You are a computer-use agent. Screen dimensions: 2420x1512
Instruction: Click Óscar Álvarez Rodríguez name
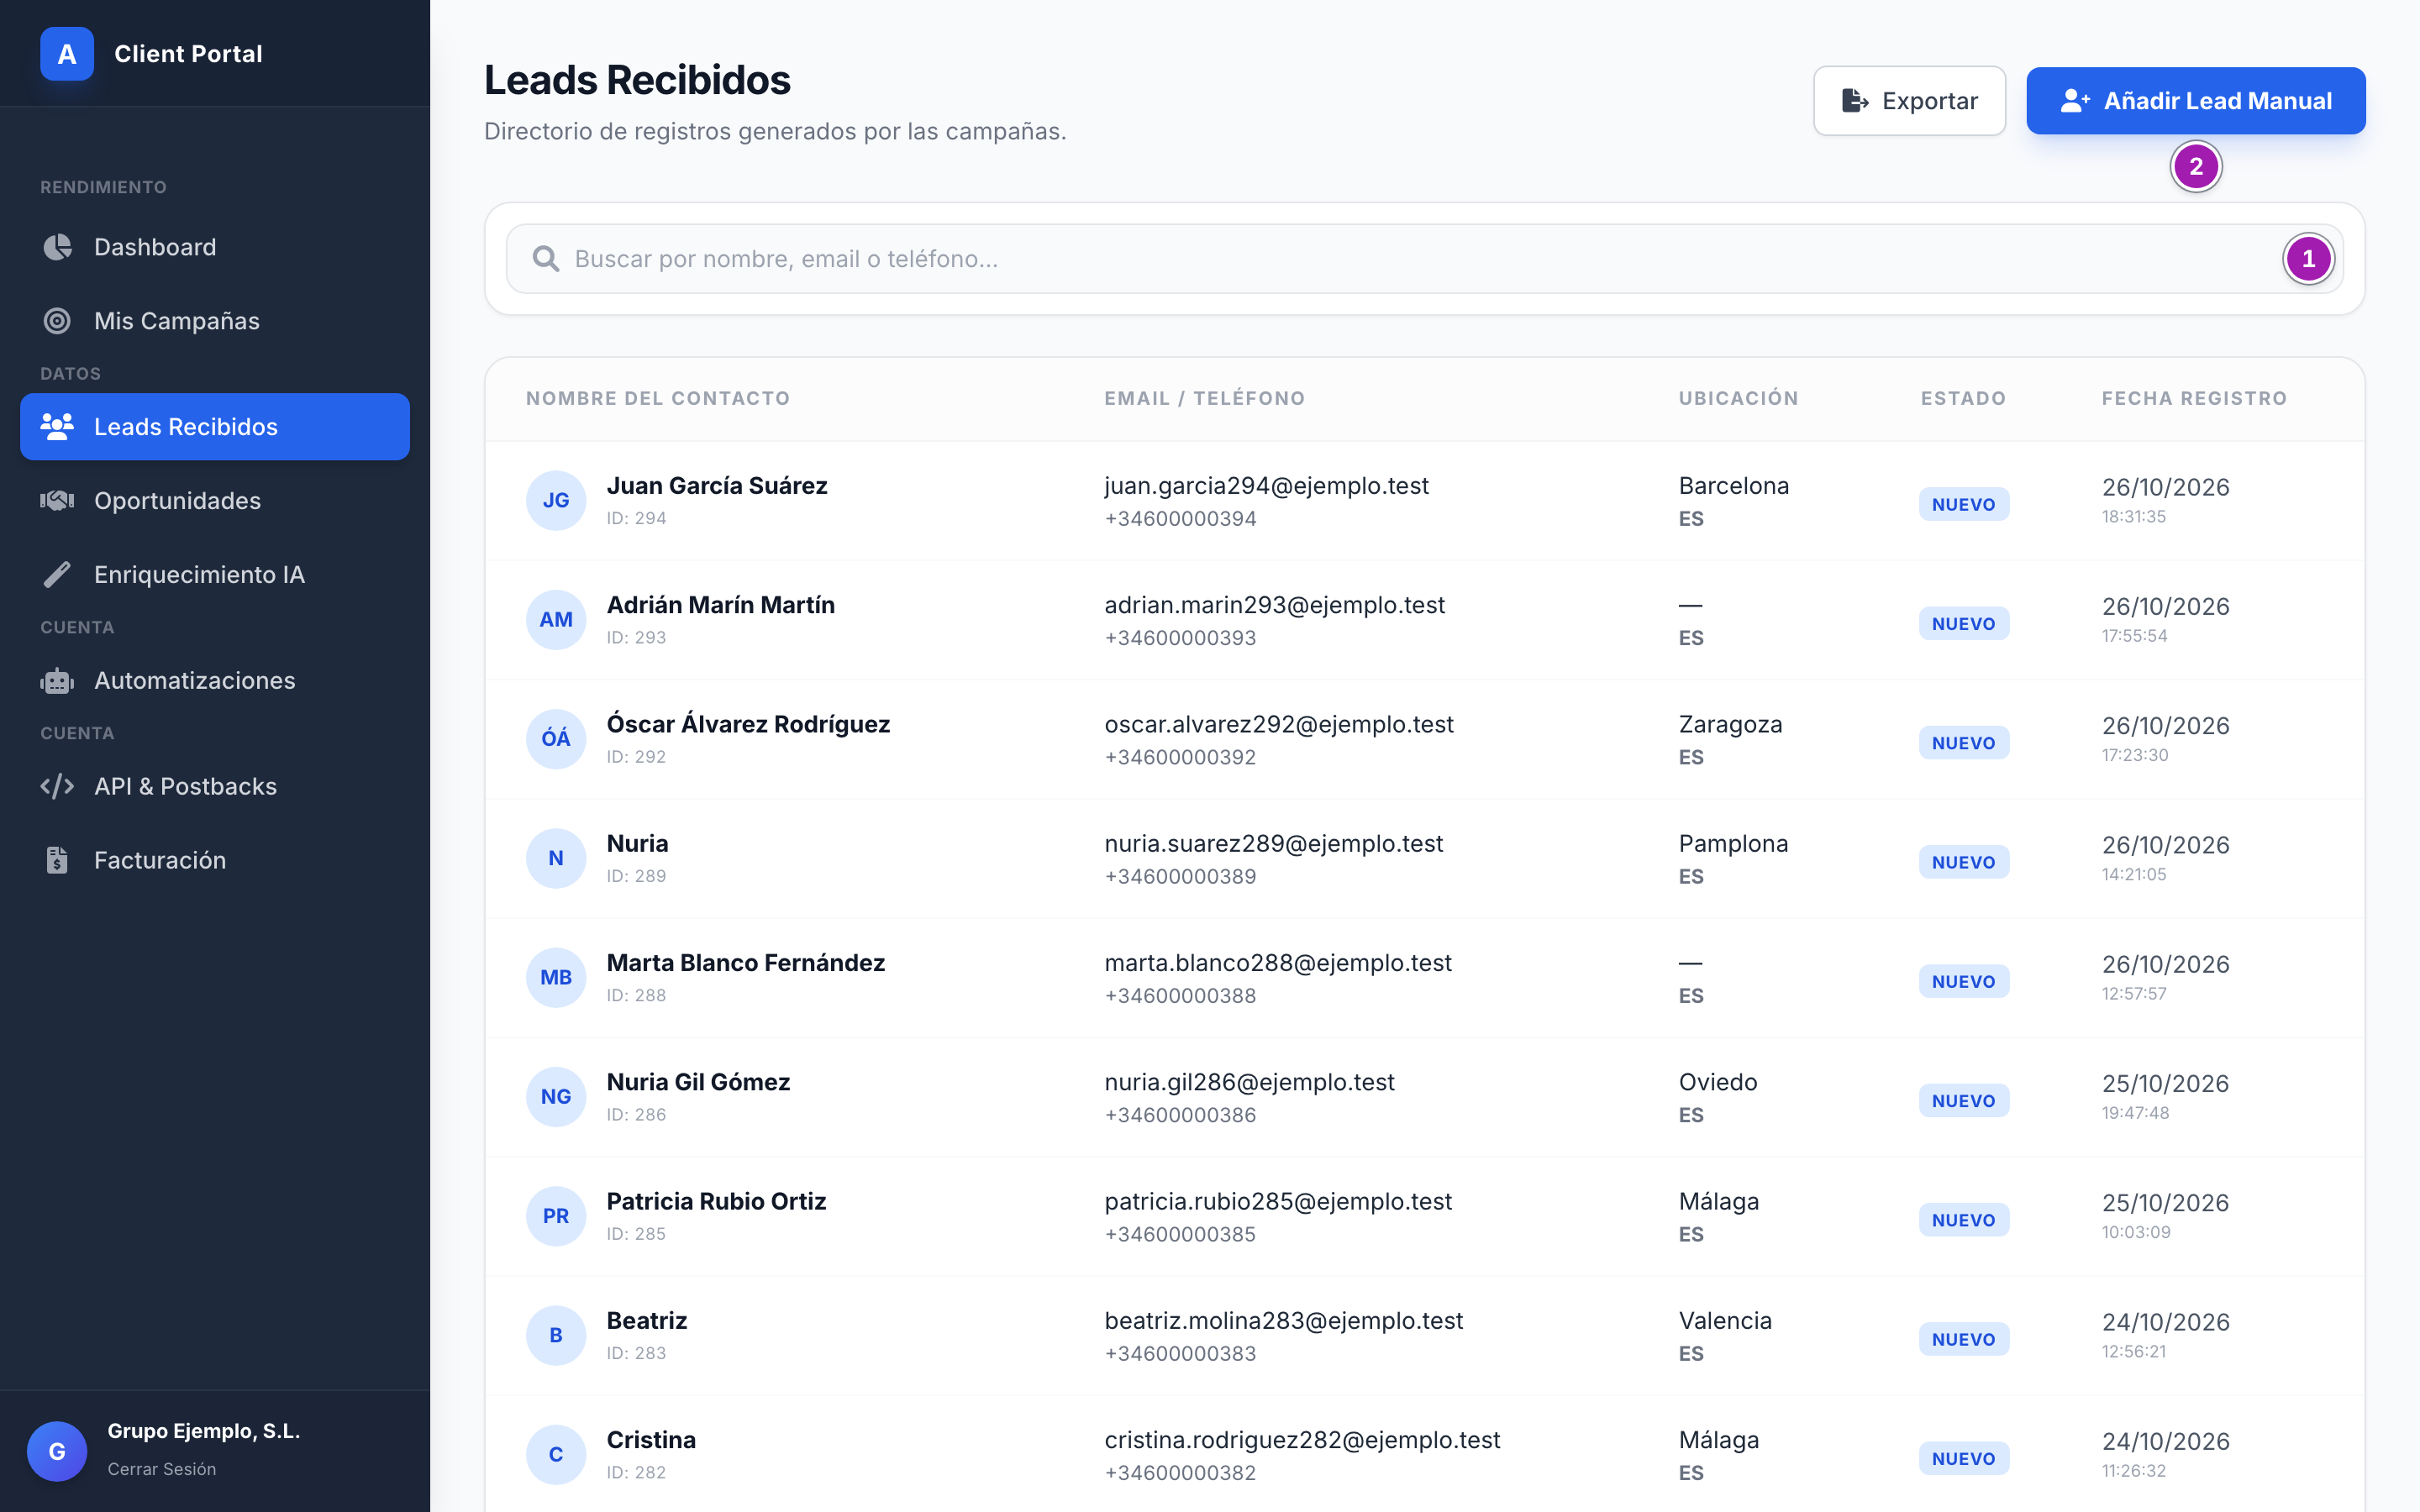748,724
